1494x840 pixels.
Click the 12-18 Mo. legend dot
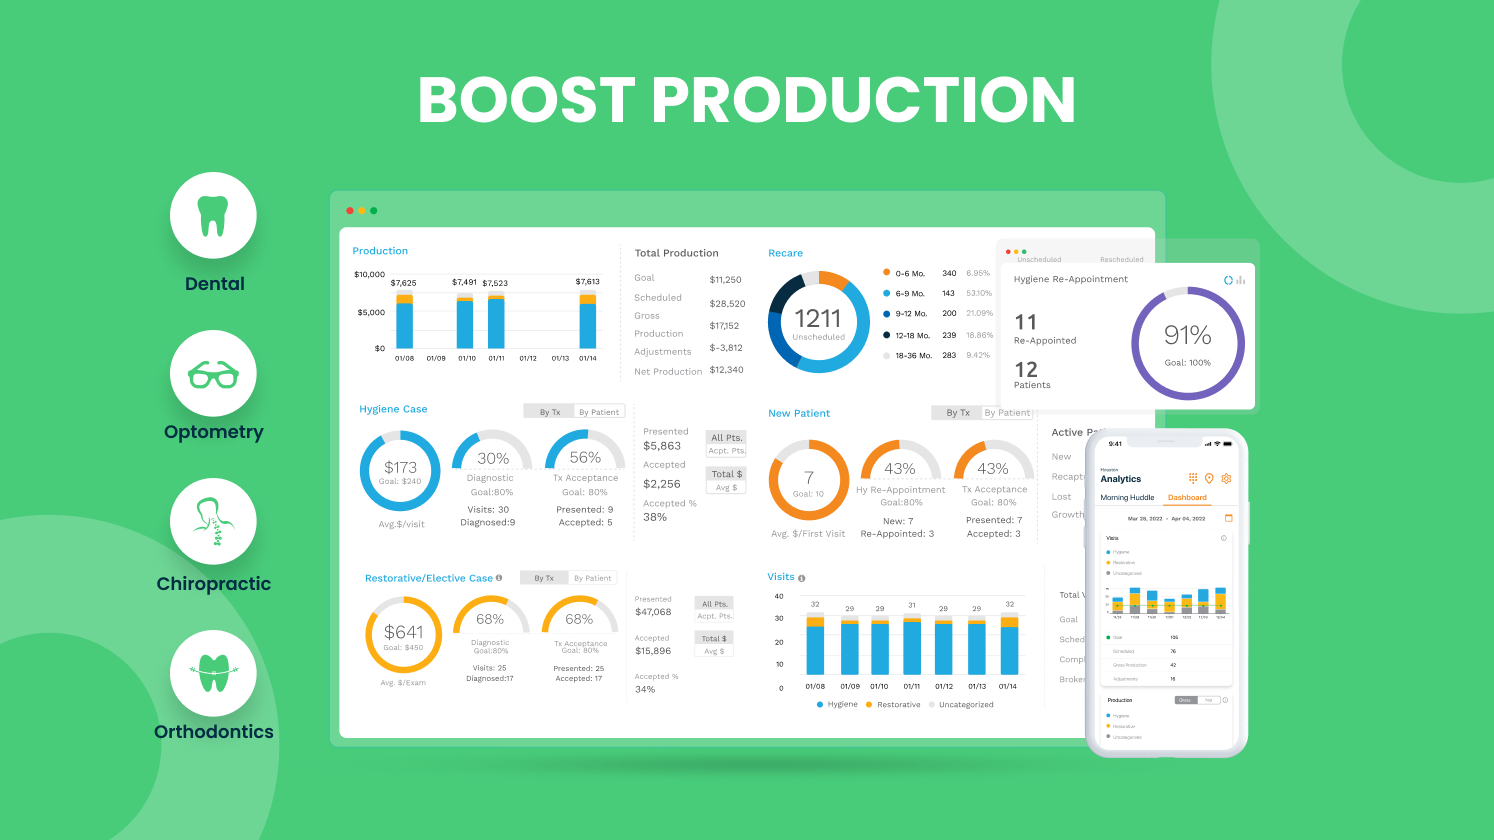tap(887, 336)
